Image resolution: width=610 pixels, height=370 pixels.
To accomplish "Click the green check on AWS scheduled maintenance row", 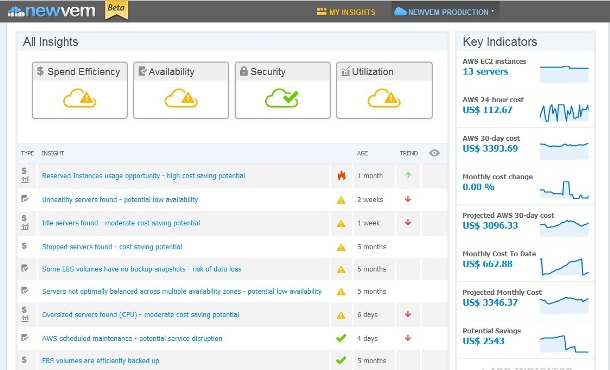I will [341, 338].
